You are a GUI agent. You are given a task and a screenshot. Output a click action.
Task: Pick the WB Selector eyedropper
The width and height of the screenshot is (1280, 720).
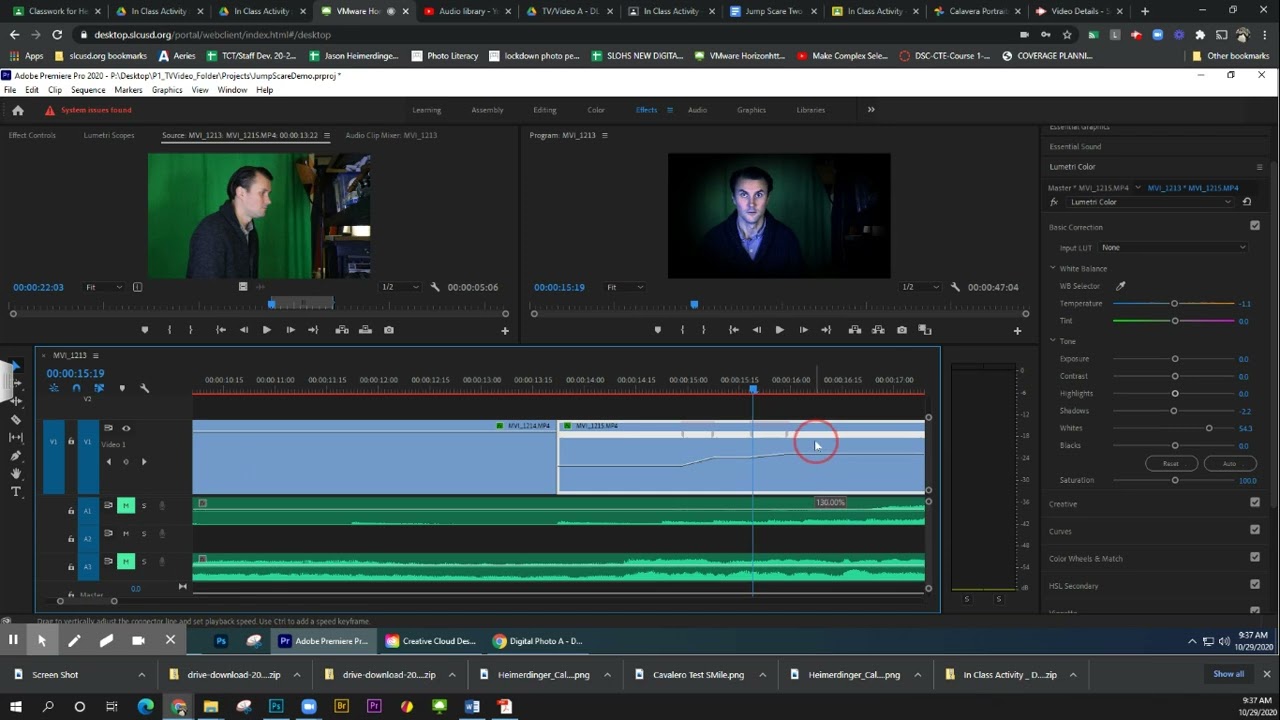coord(1120,286)
